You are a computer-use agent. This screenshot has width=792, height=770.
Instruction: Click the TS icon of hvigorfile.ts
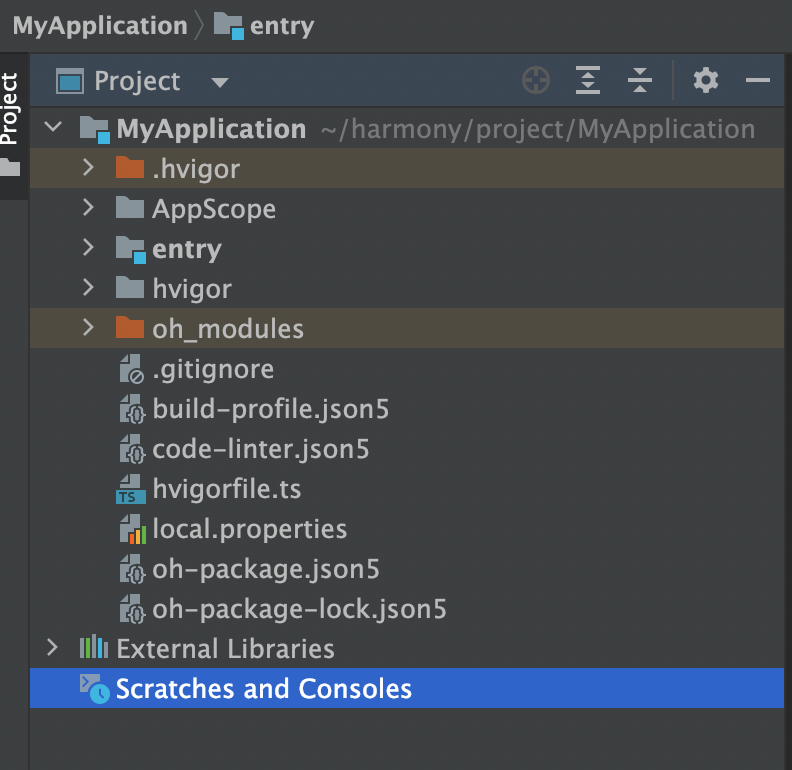[131, 489]
